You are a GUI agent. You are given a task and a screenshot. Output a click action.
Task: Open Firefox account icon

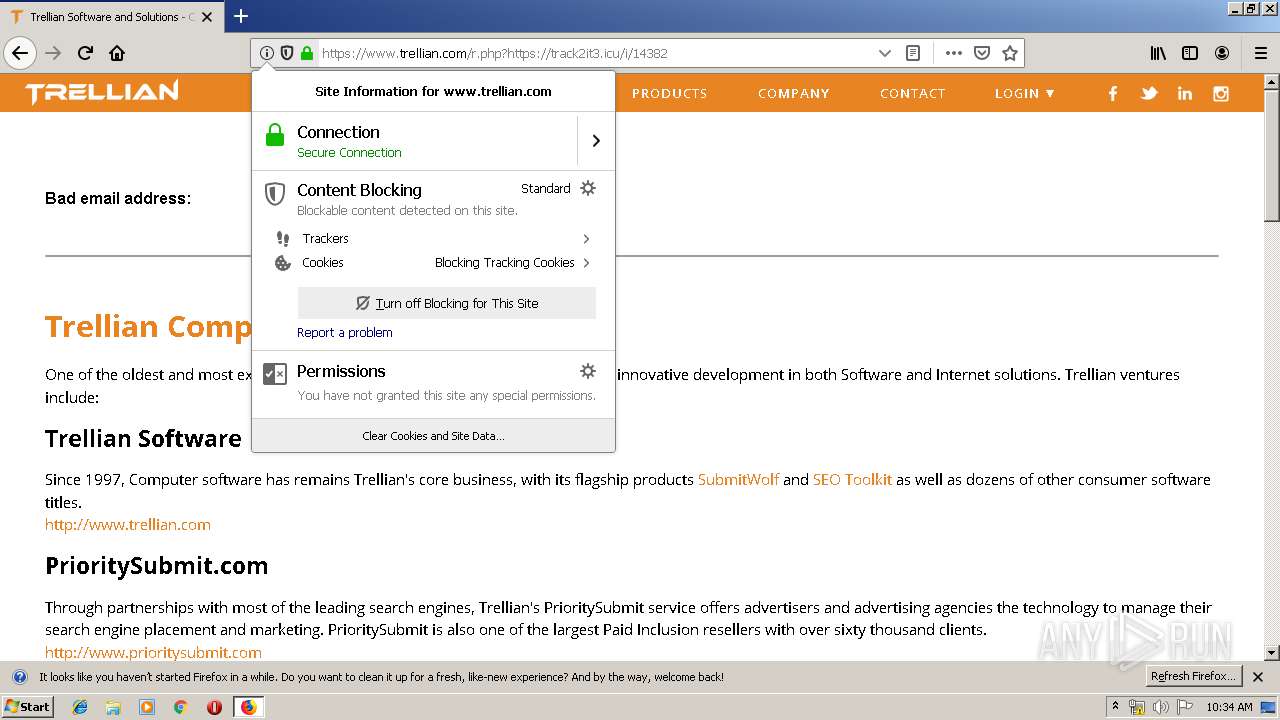pos(1222,53)
